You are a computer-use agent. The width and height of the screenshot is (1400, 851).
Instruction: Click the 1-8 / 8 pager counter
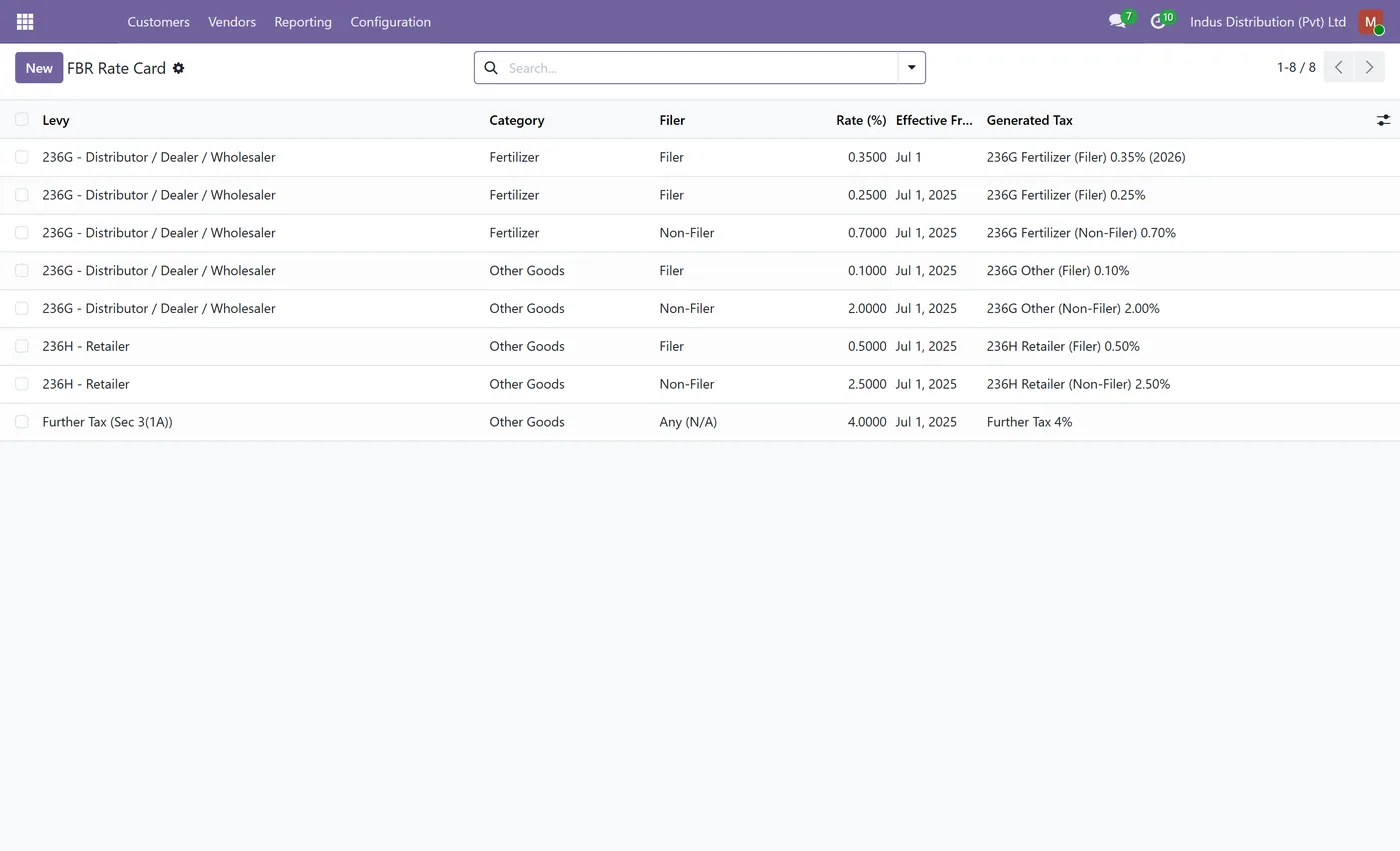click(1296, 68)
